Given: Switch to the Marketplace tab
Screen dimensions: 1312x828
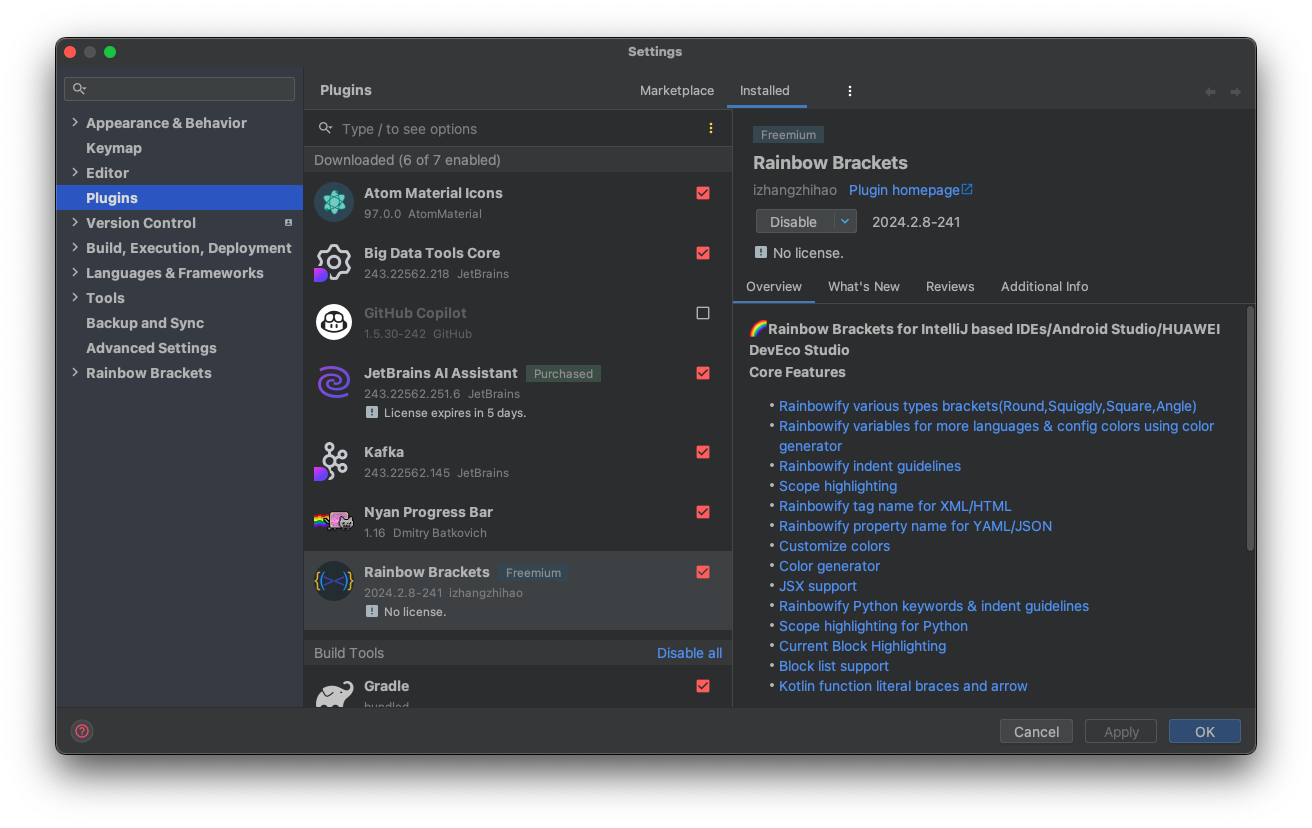Looking at the screenshot, I should pyautogui.click(x=677, y=90).
